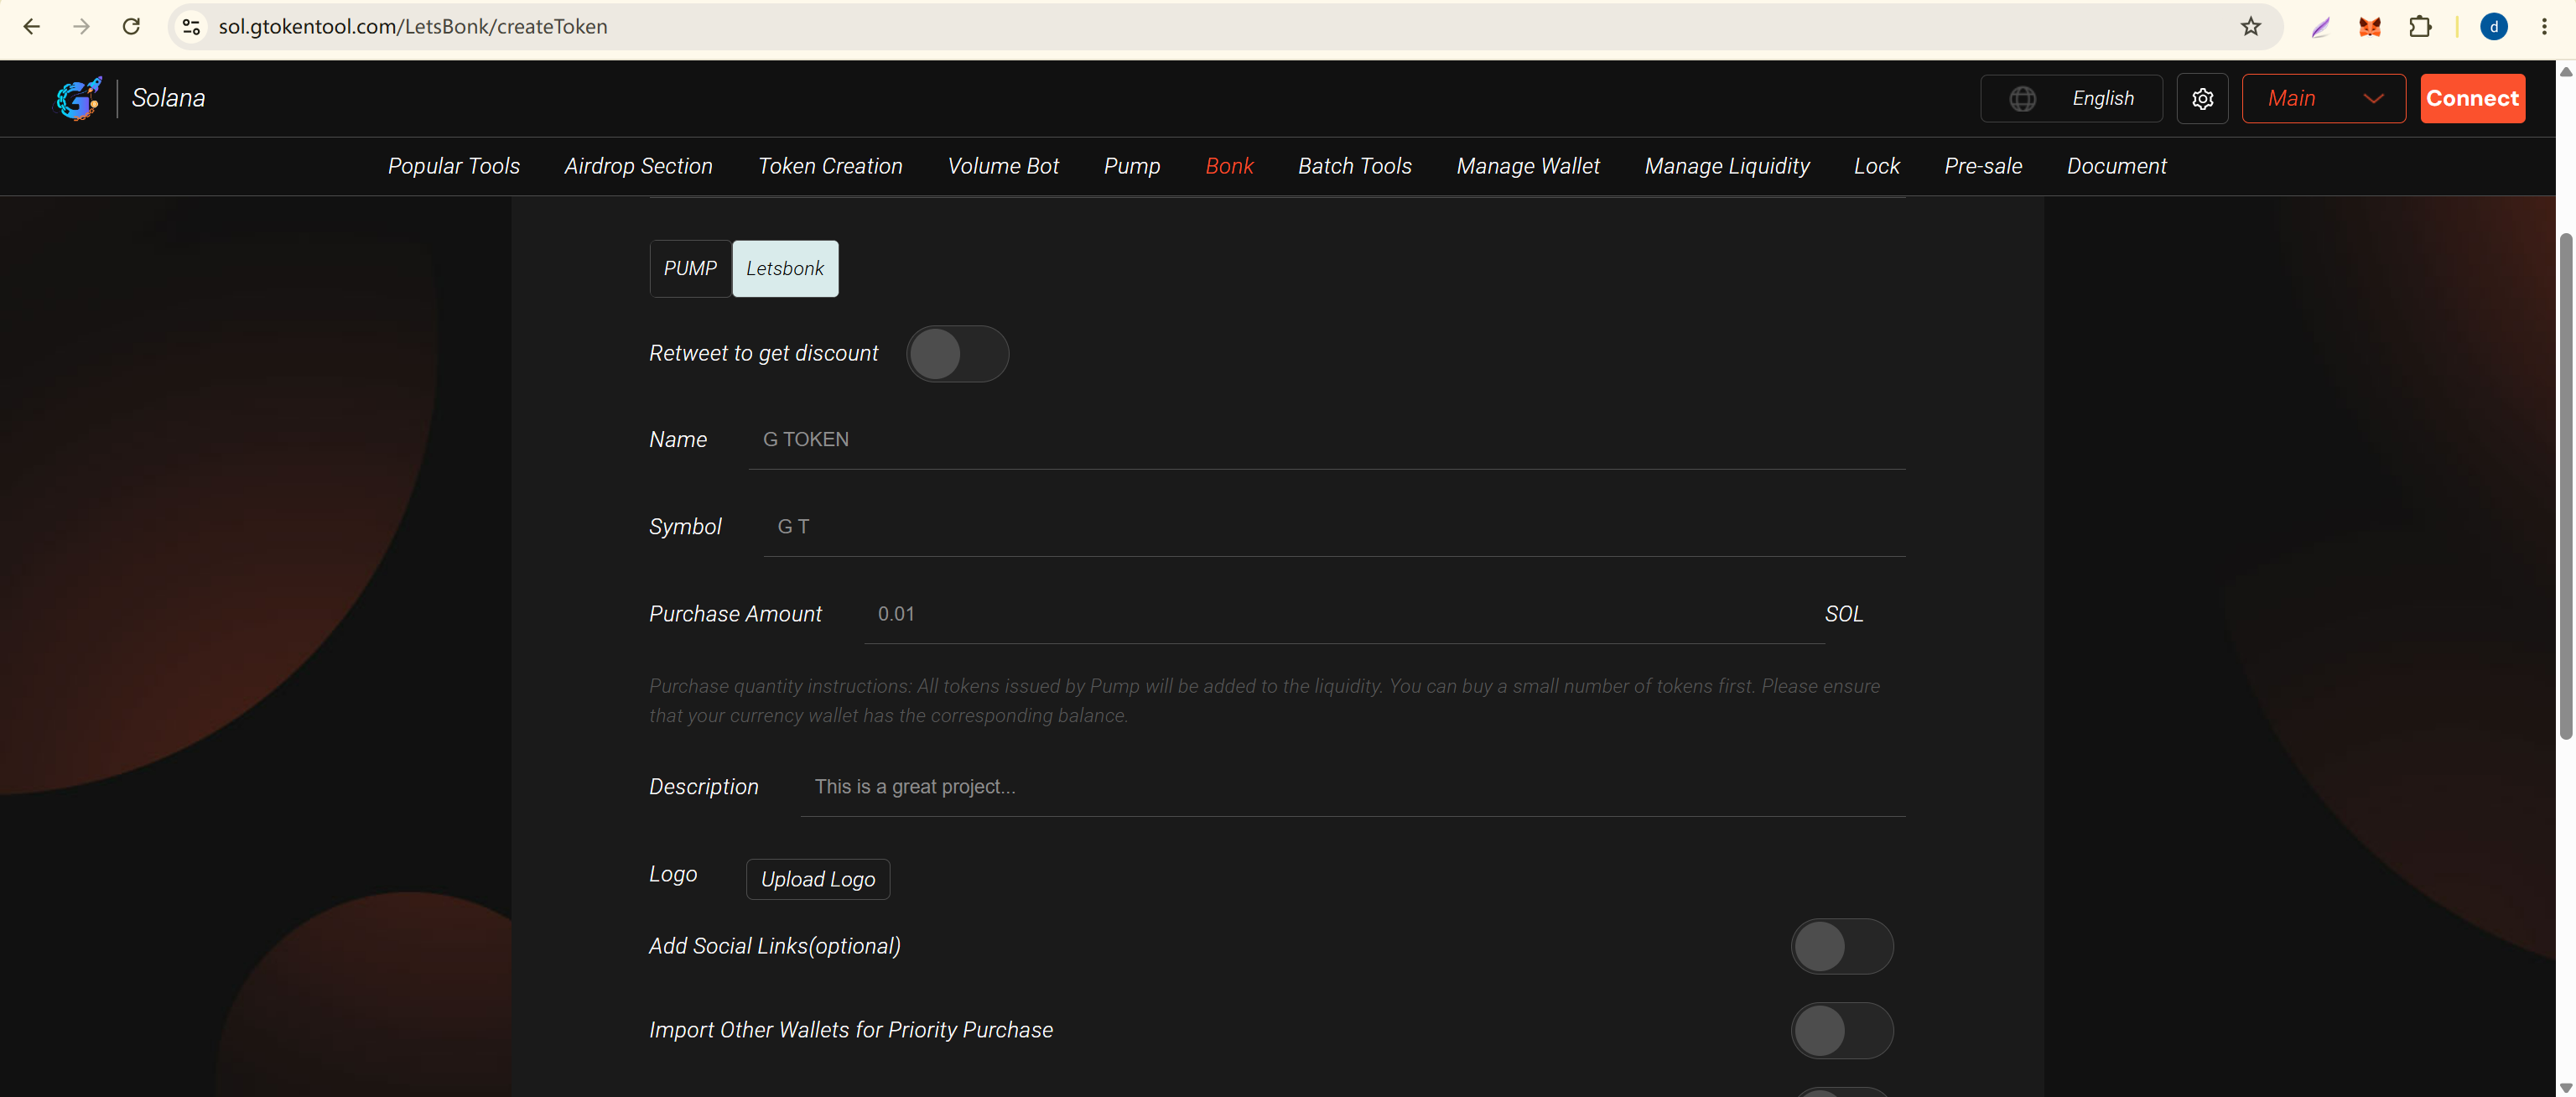2576x1097 pixels.
Task: Click the 'Purchase quantity instructions' hint text
Action: point(1264,701)
